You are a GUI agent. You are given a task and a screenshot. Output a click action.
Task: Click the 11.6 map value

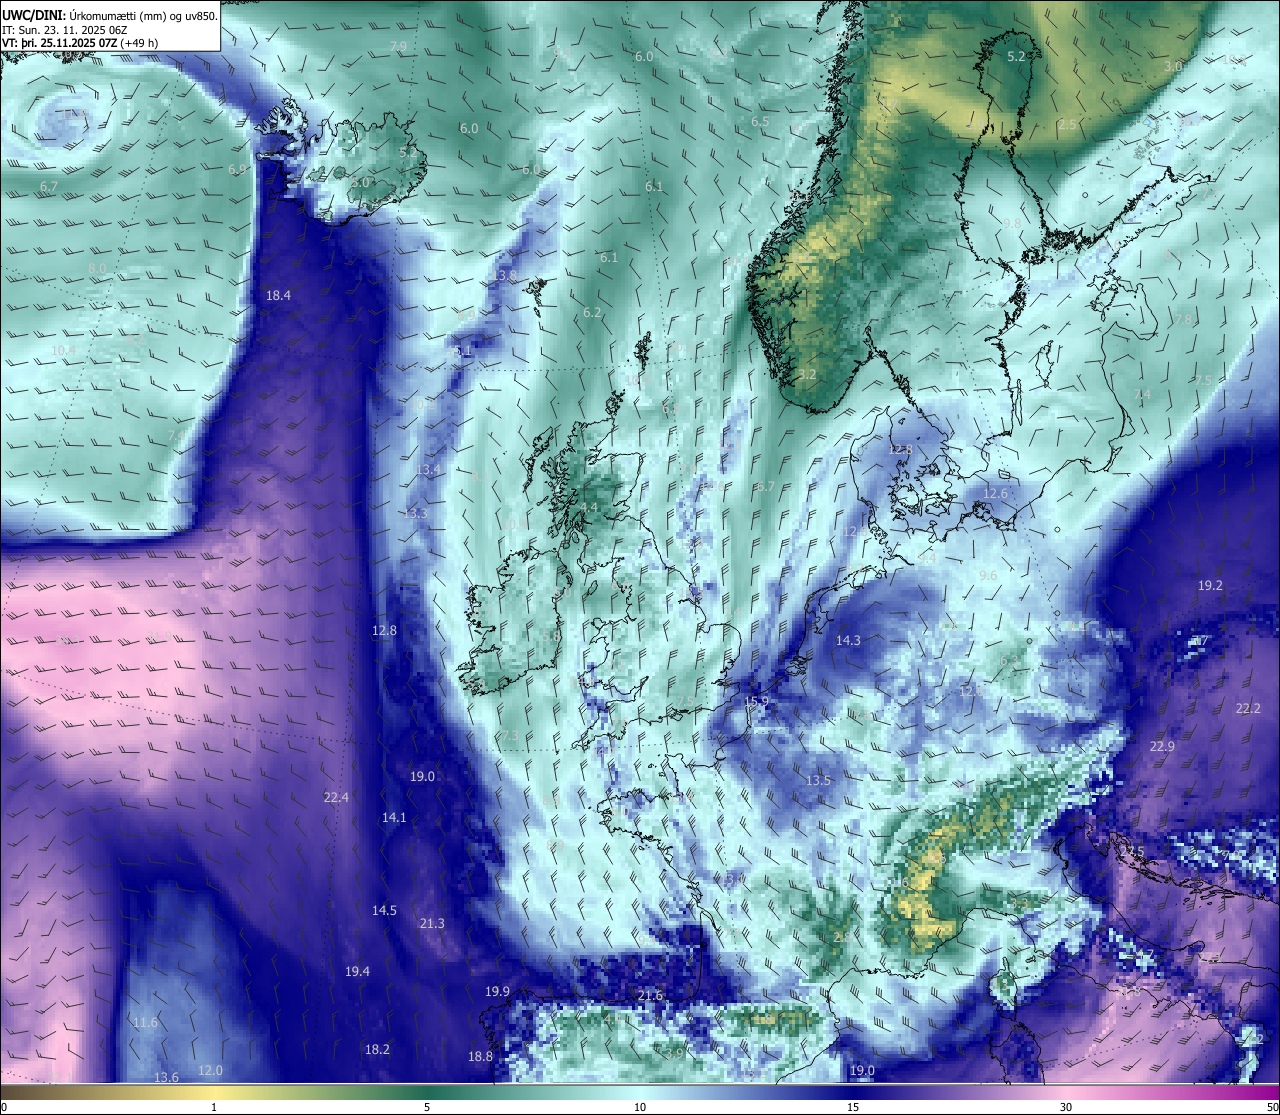pos(145,1022)
